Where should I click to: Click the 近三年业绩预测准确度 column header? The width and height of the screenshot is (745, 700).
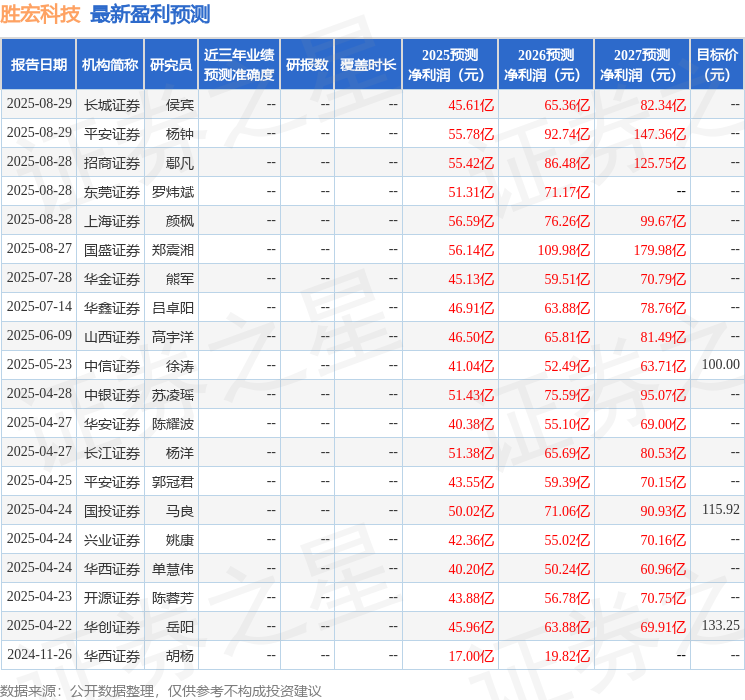[239, 65]
